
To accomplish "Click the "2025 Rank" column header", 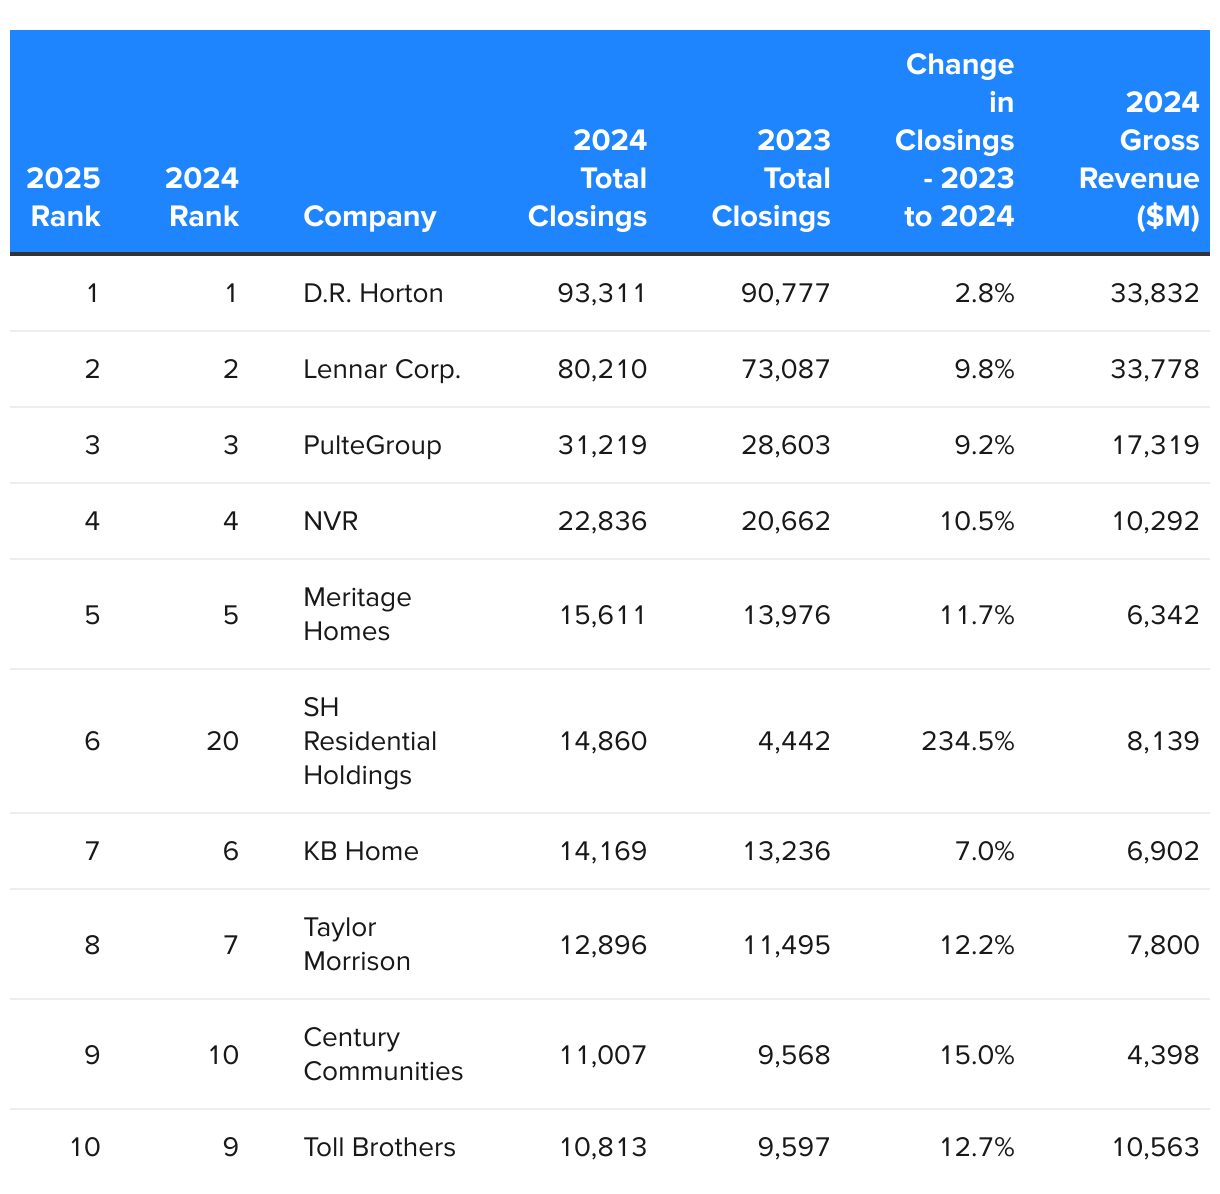I will tap(65, 197).
